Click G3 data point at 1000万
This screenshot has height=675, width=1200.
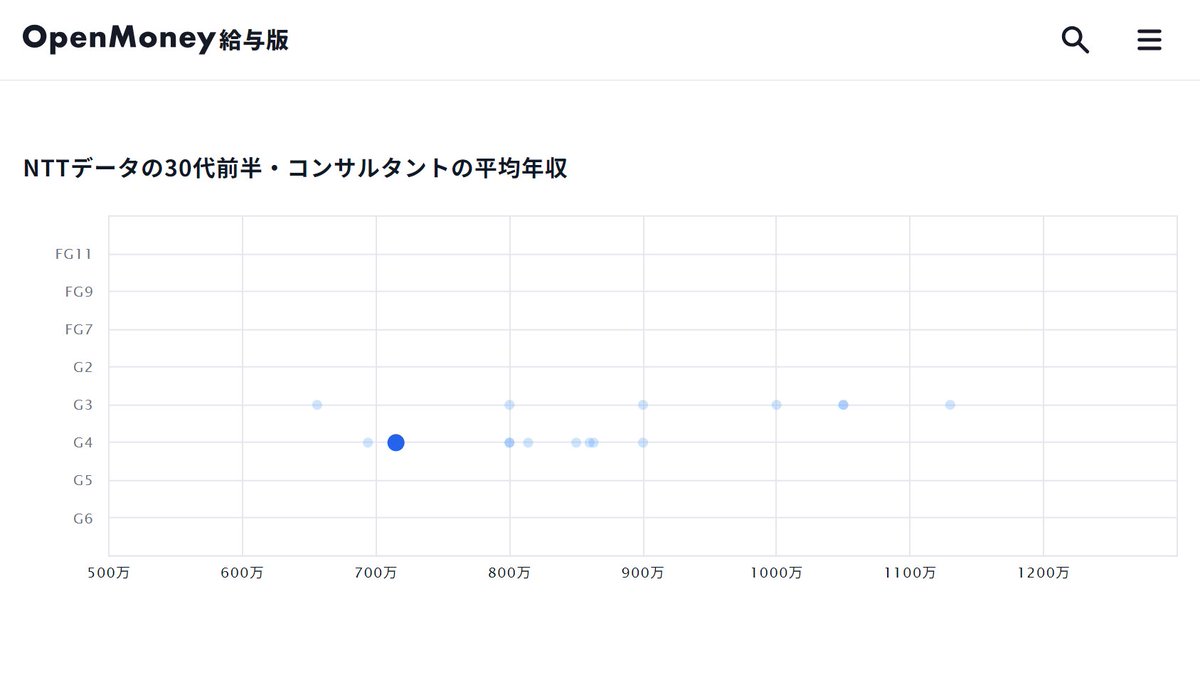[776, 405]
